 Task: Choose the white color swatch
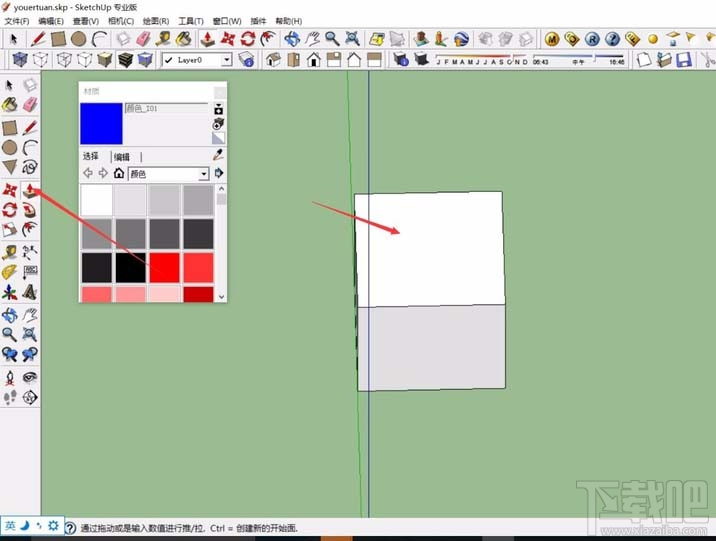coord(96,200)
